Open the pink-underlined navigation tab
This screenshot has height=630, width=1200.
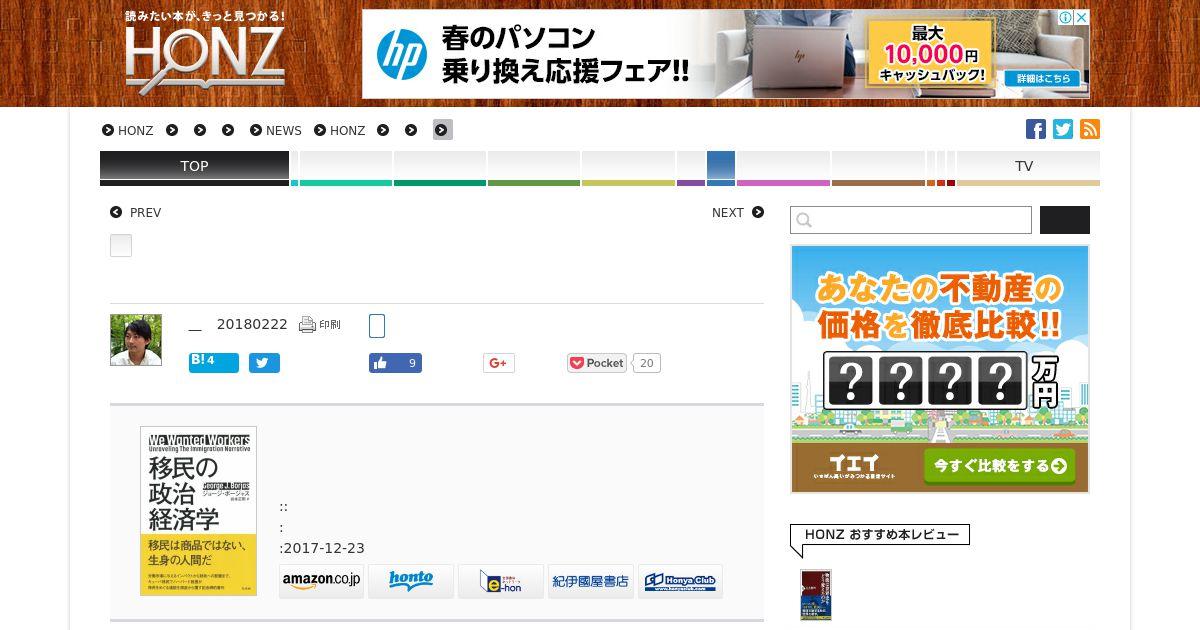[783, 167]
